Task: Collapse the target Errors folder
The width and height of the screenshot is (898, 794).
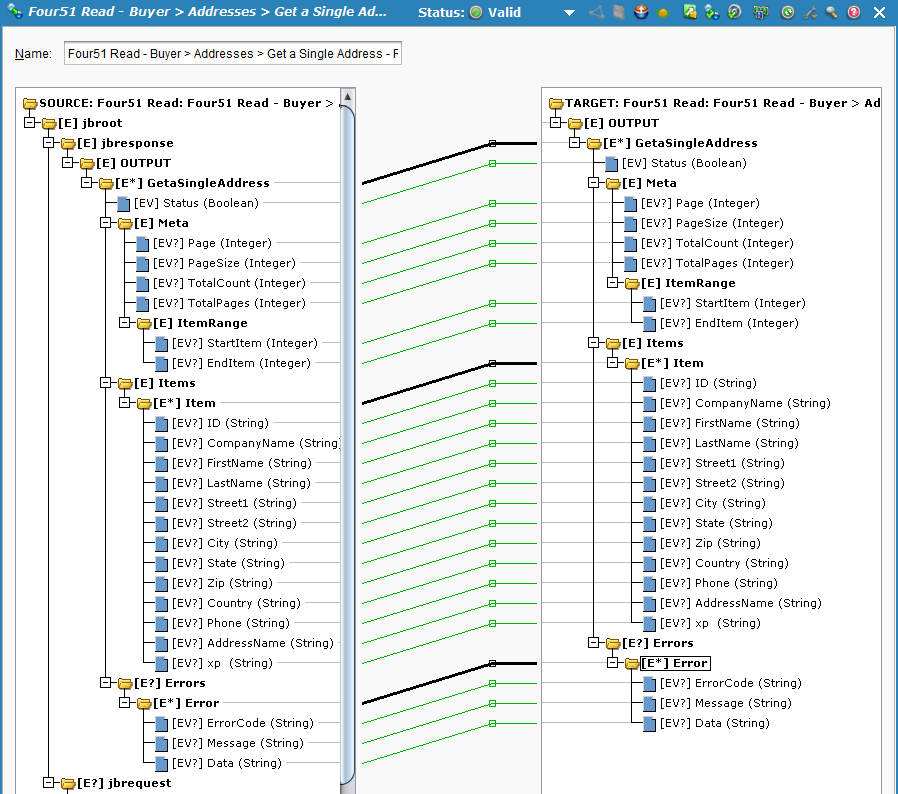Action: 594,643
